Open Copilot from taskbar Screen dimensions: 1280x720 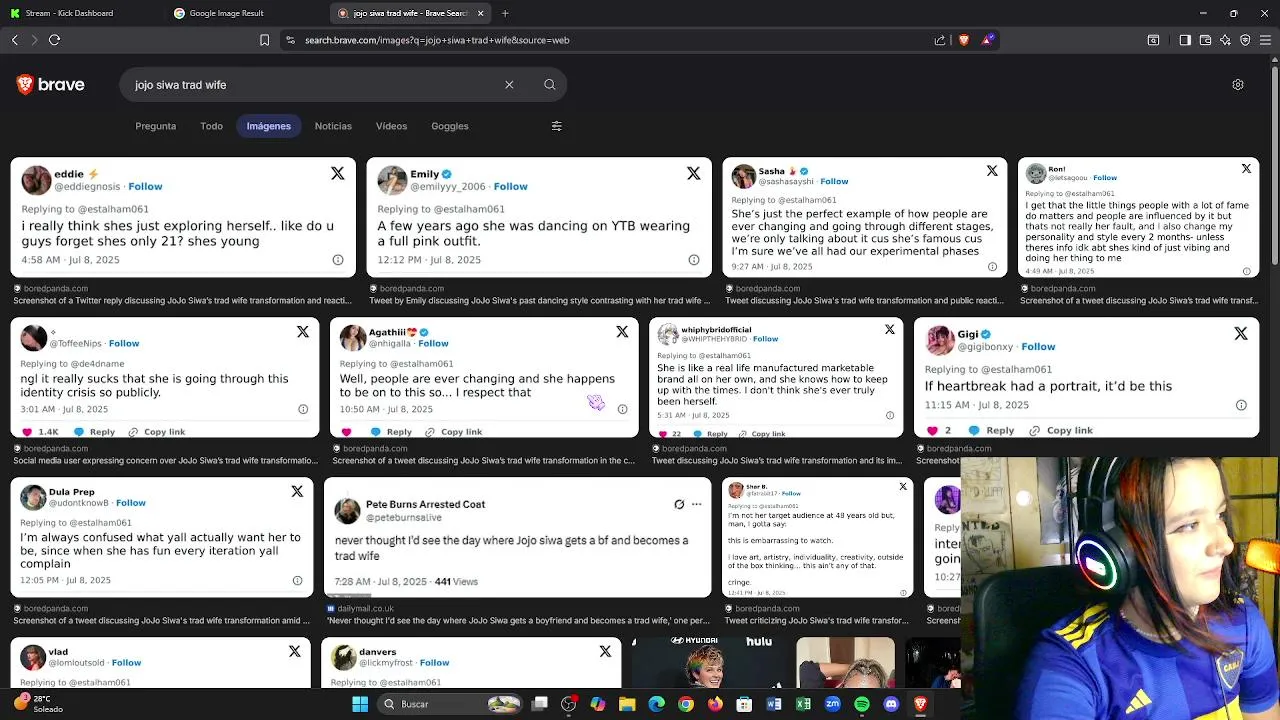(598, 704)
